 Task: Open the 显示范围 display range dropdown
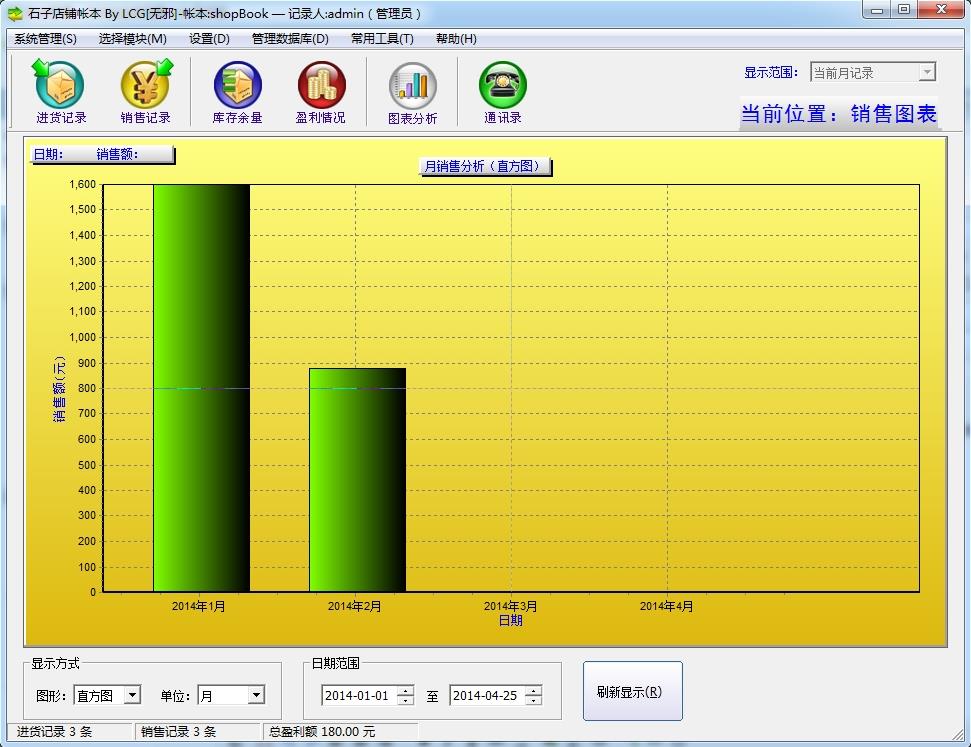[926, 72]
